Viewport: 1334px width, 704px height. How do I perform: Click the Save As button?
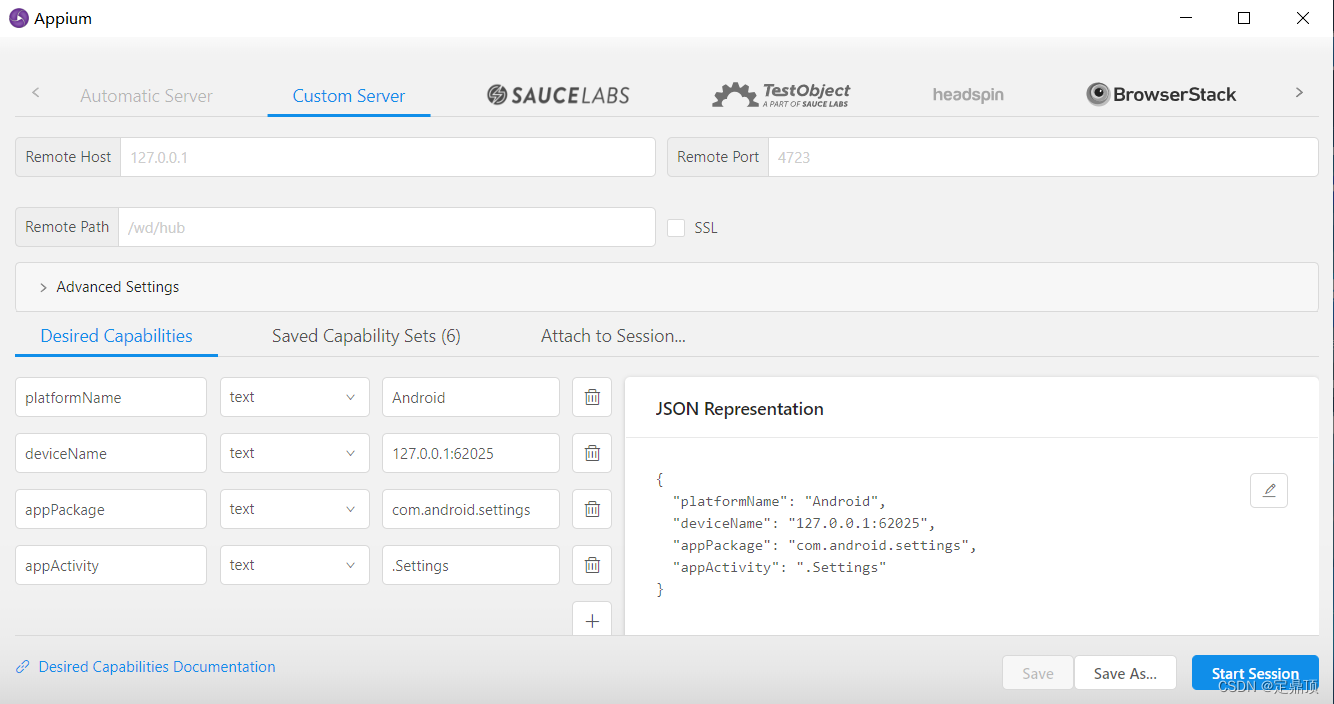(1125, 673)
